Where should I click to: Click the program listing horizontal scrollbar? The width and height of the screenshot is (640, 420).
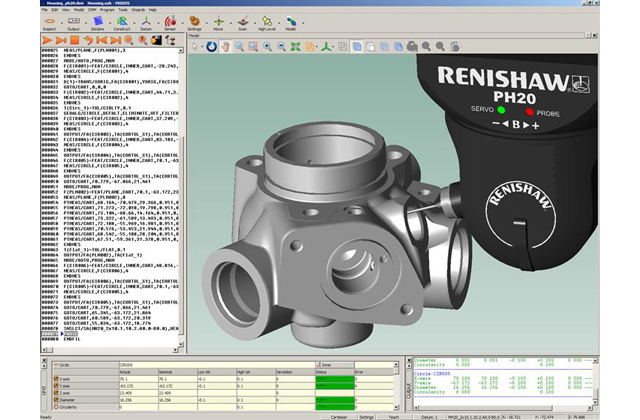[111, 350]
